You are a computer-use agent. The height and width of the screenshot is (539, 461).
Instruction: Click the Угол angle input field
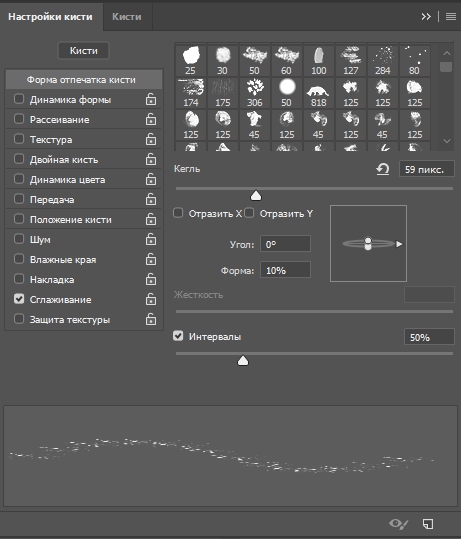(x=285, y=244)
